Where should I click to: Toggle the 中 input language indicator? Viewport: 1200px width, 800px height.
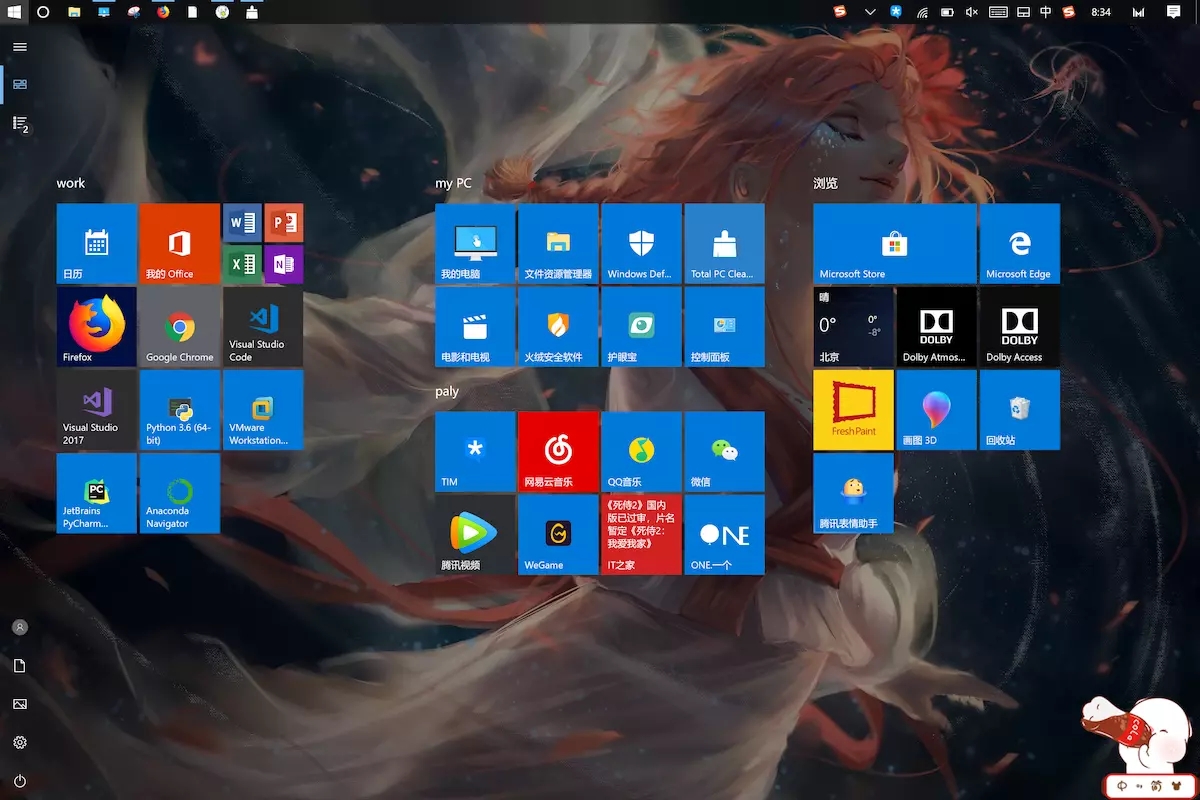[1045, 12]
